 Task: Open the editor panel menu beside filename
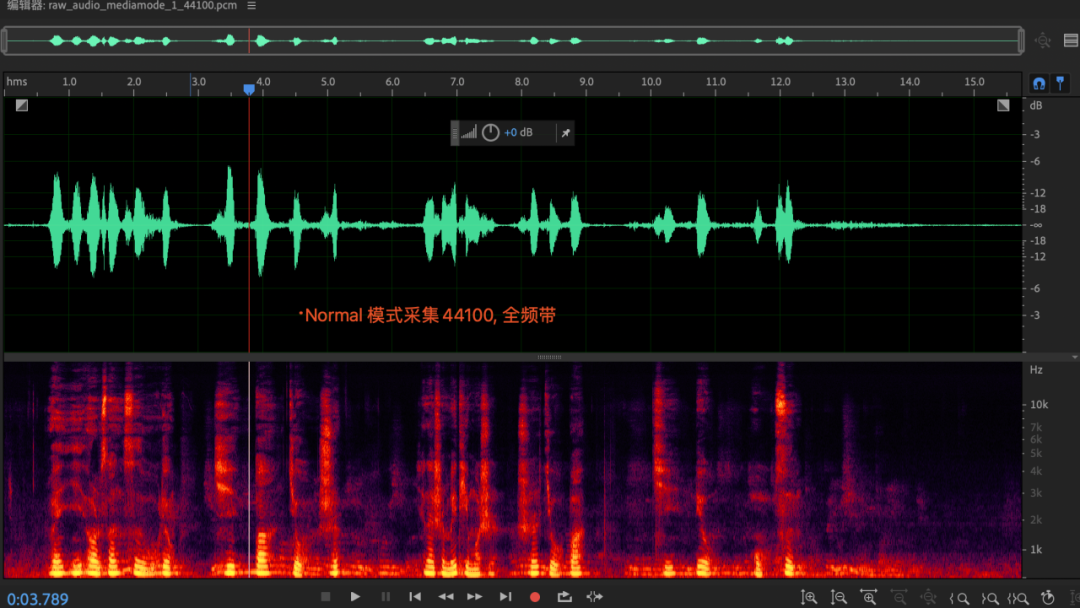click(251, 6)
